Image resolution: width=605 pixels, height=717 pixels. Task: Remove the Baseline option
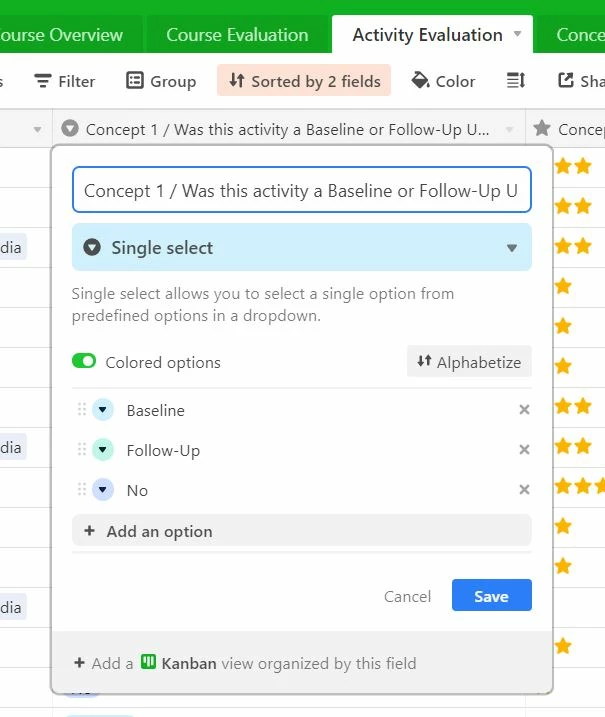point(524,410)
